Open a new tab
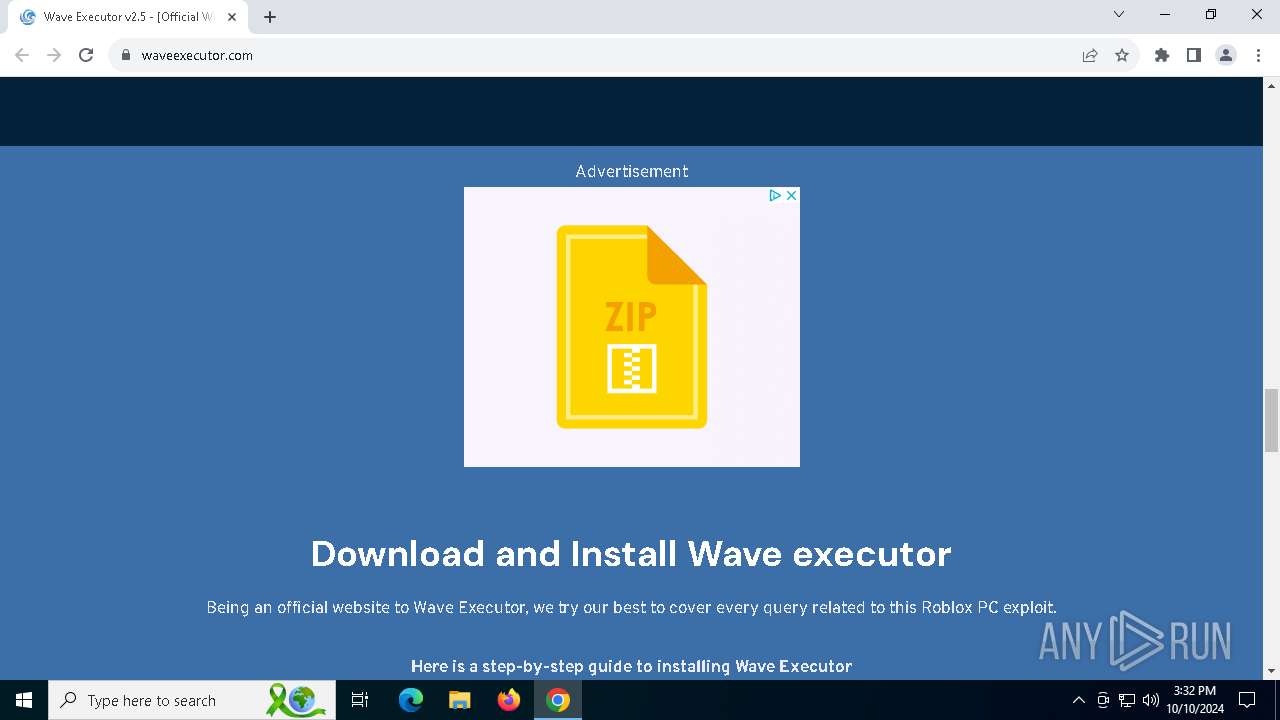Image resolution: width=1280 pixels, height=720 pixels. tap(270, 17)
